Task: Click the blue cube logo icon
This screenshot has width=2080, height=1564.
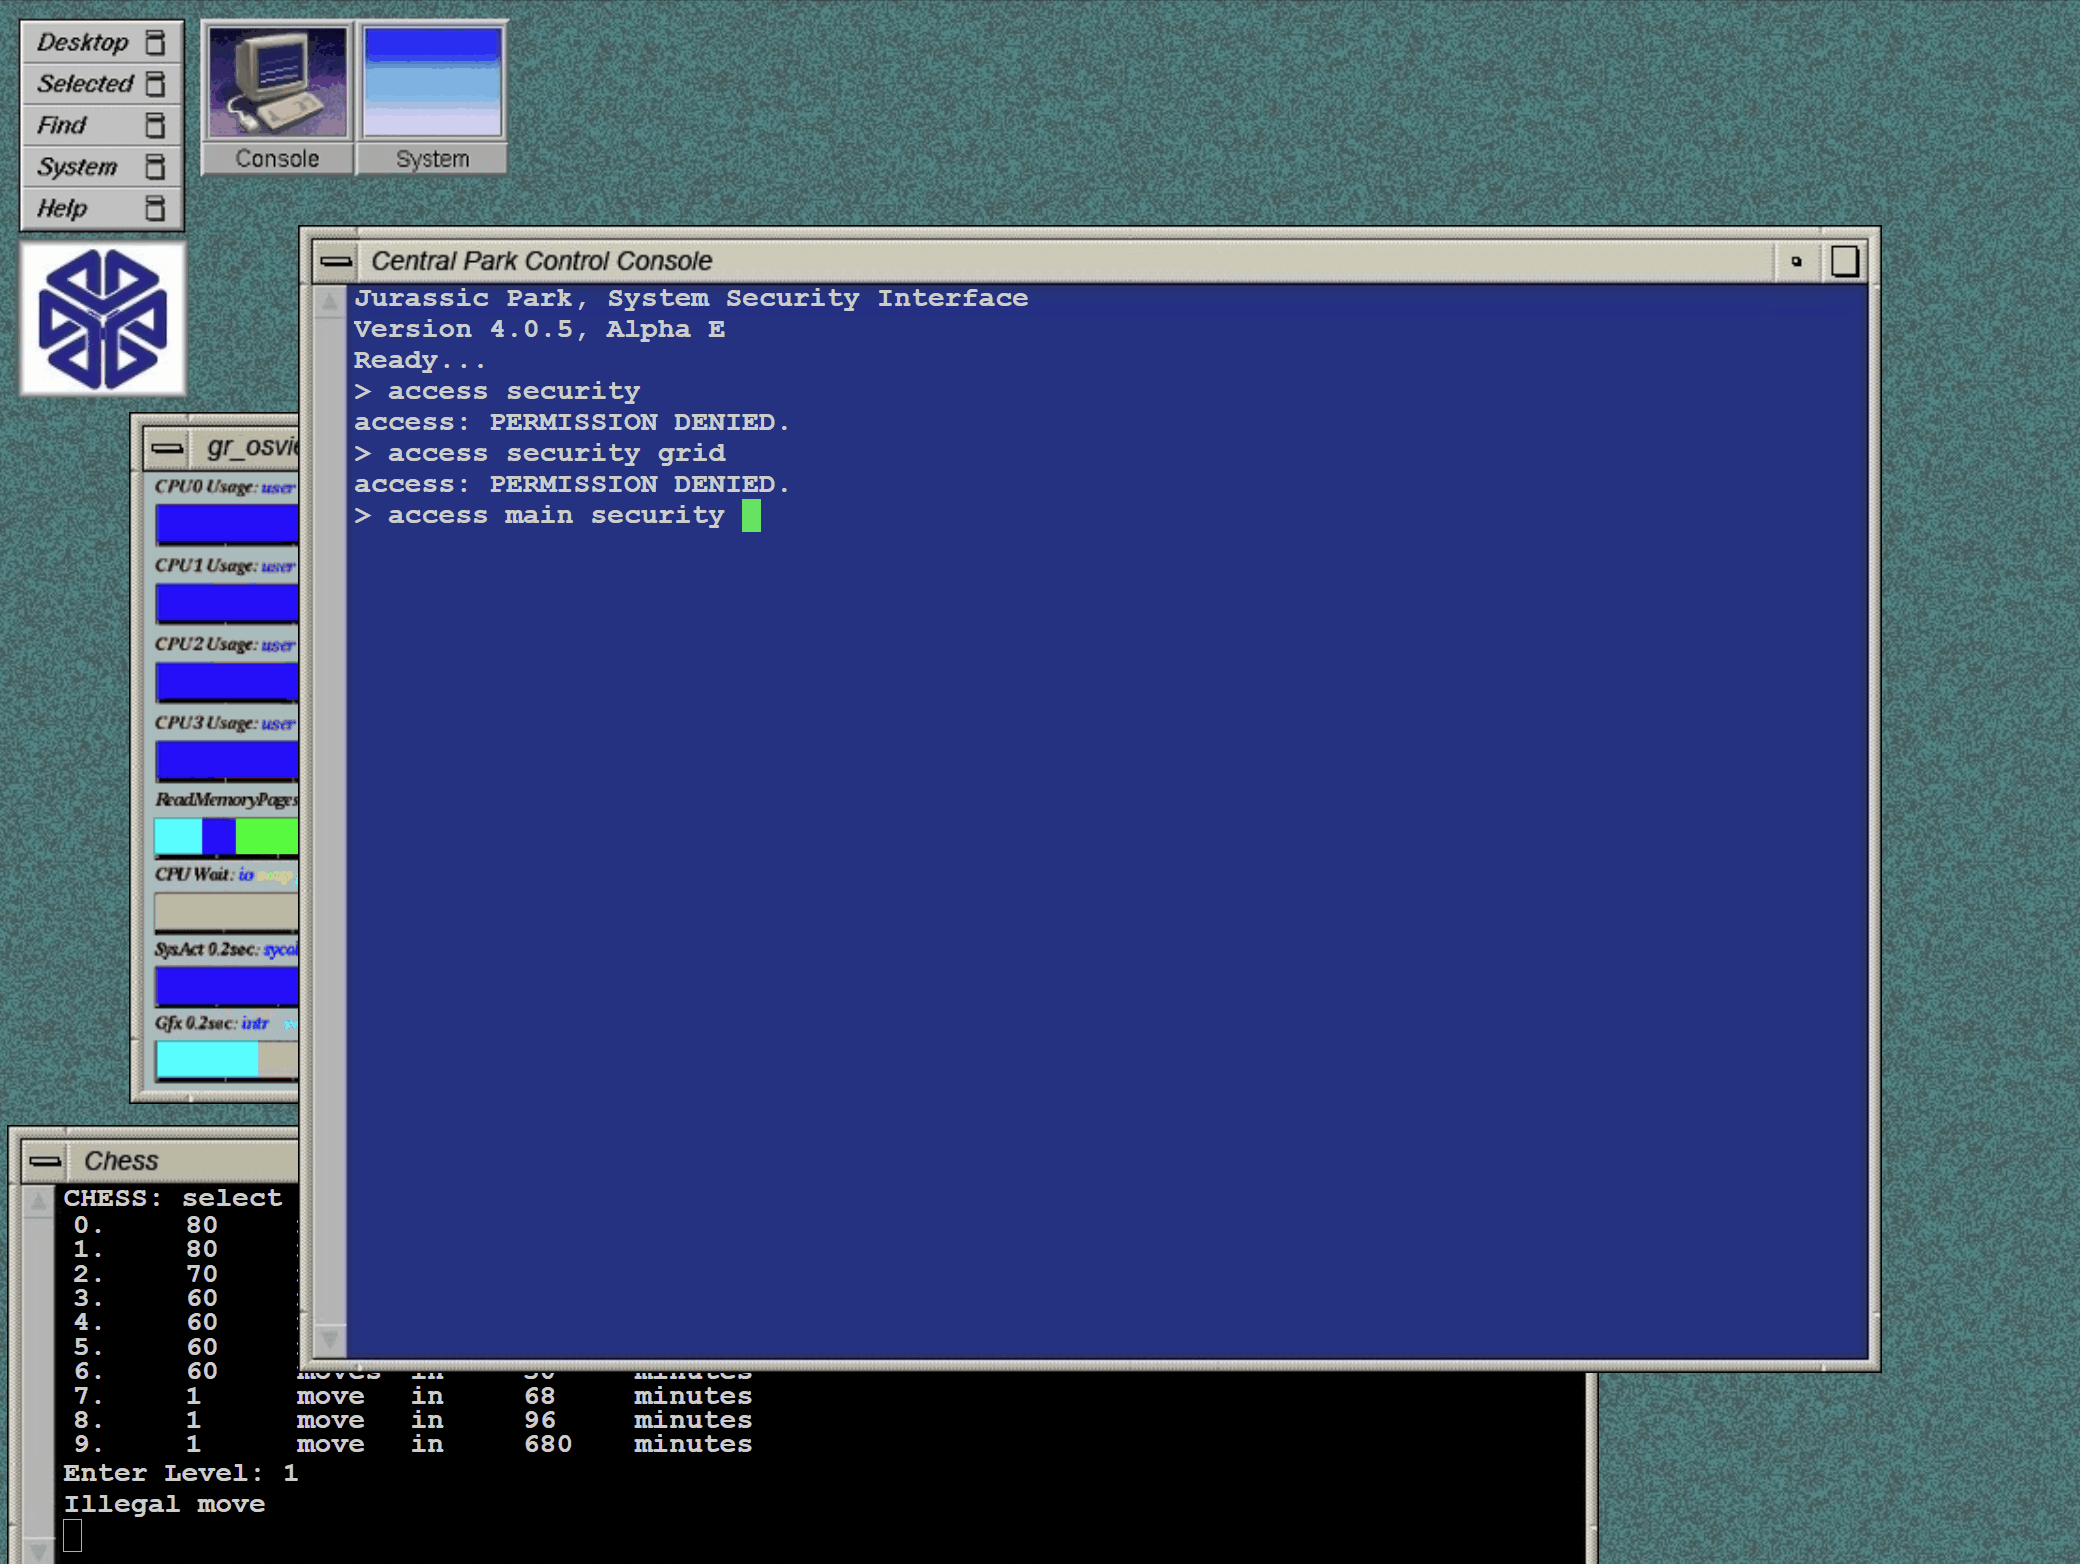Action: coord(103,319)
